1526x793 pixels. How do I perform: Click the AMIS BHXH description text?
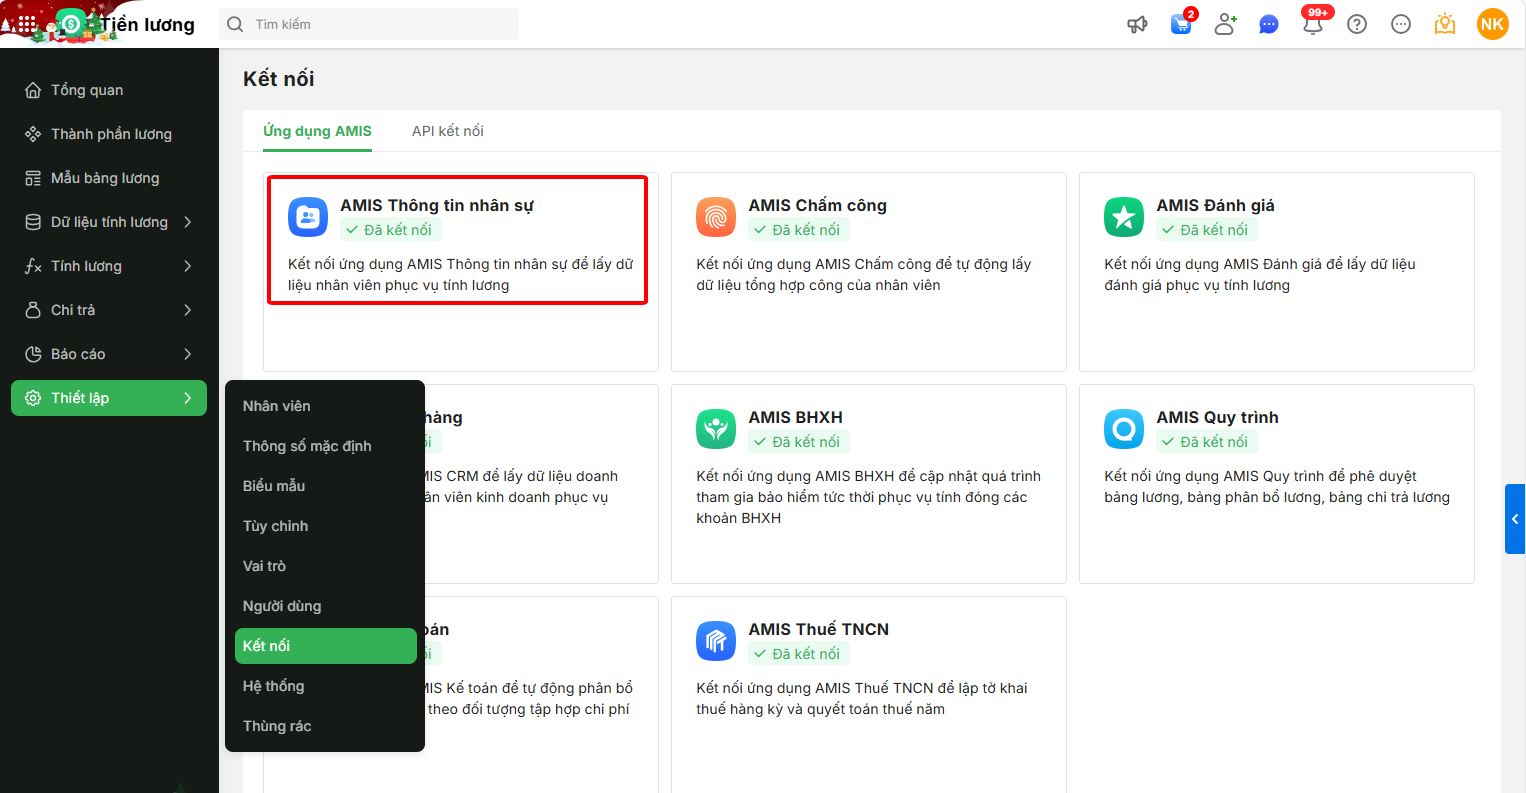pos(869,497)
